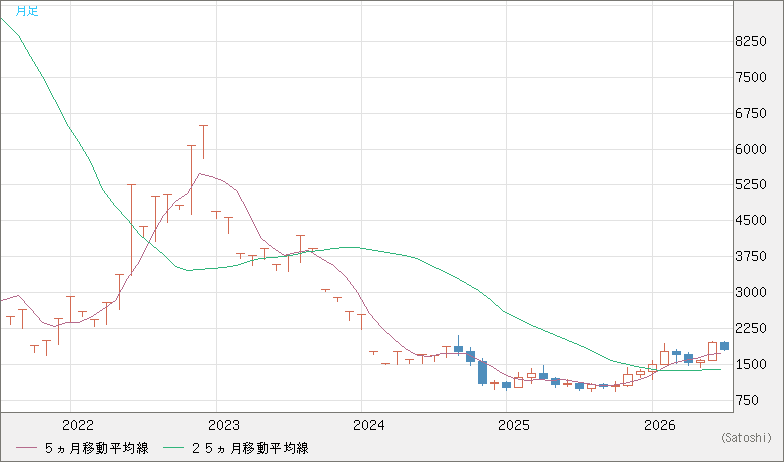Click the purple 5-month line color sample in legend
784x462 pixels.
(26, 448)
